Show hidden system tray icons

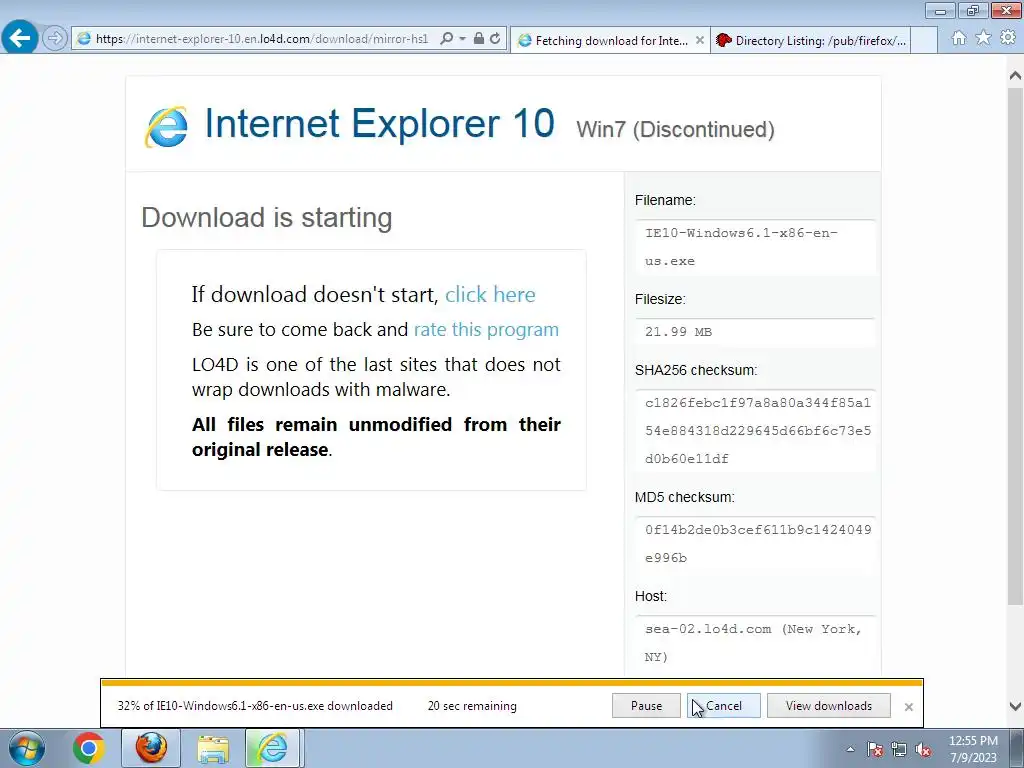pos(850,750)
